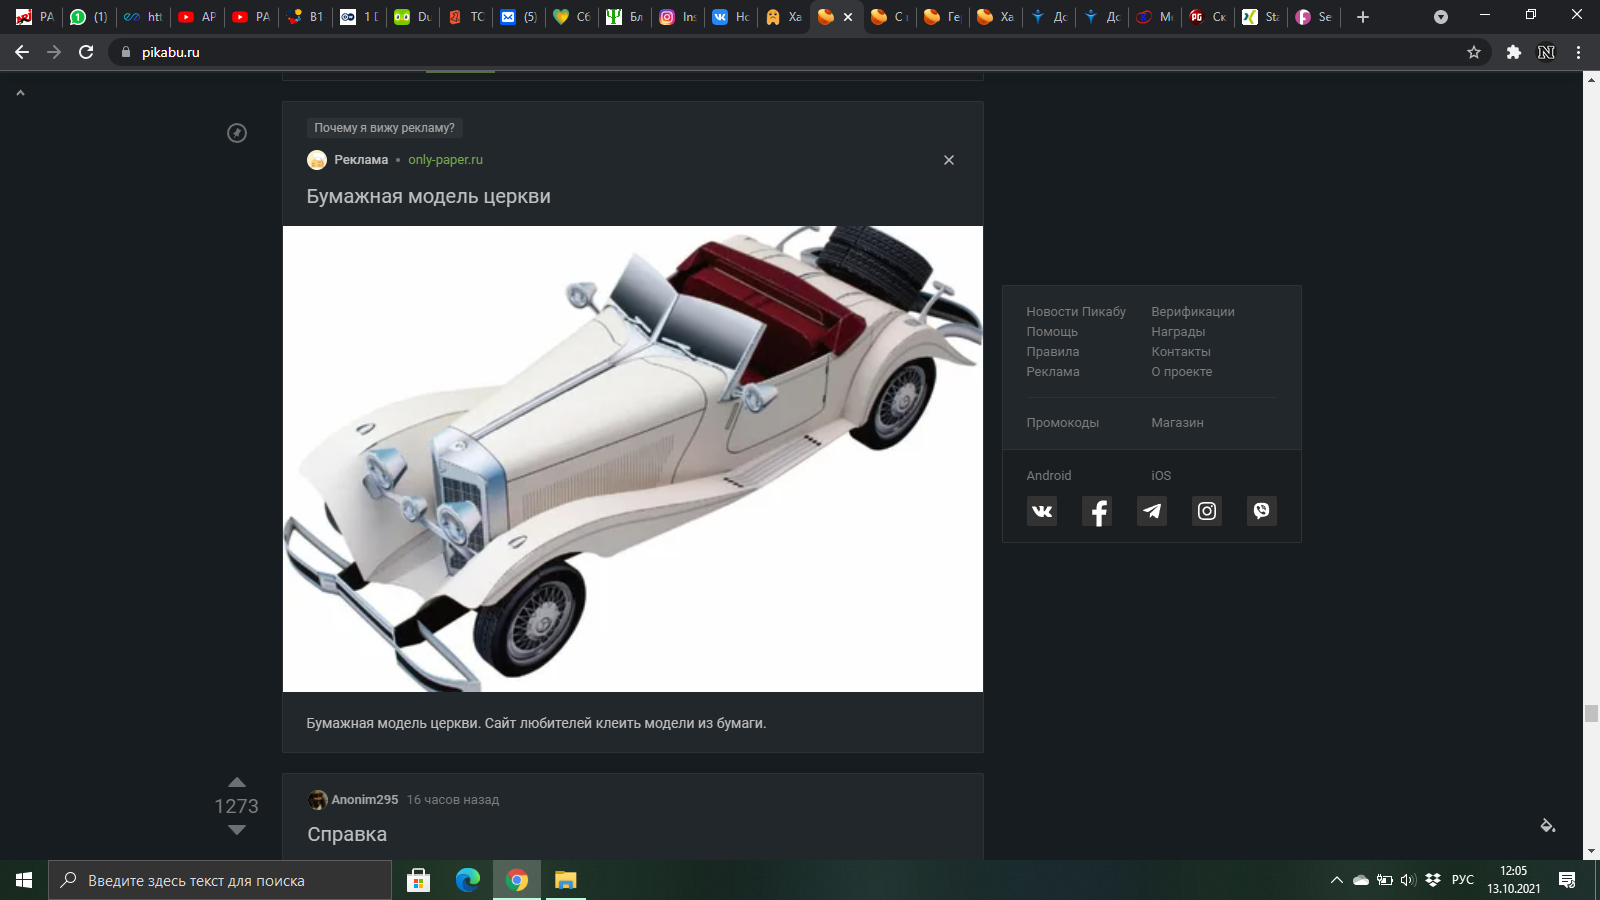The image size is (1600, 900).
Task: Open the Telegram social link icon
Action: click(1152, 511)
